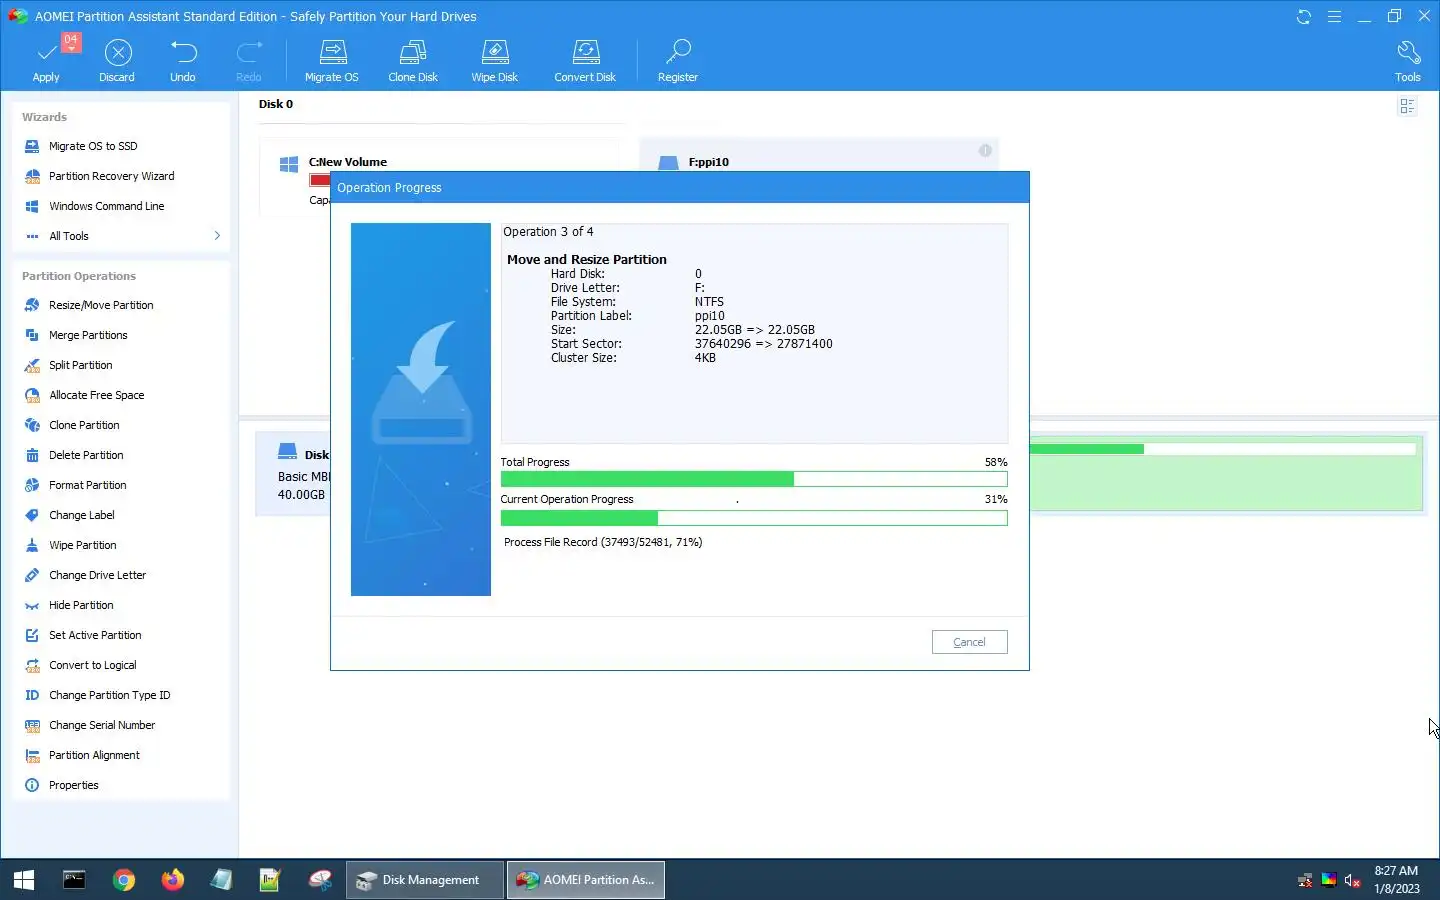Click the network tray icon
This screenshot has width=1440, height=900.
[1304, 881]
